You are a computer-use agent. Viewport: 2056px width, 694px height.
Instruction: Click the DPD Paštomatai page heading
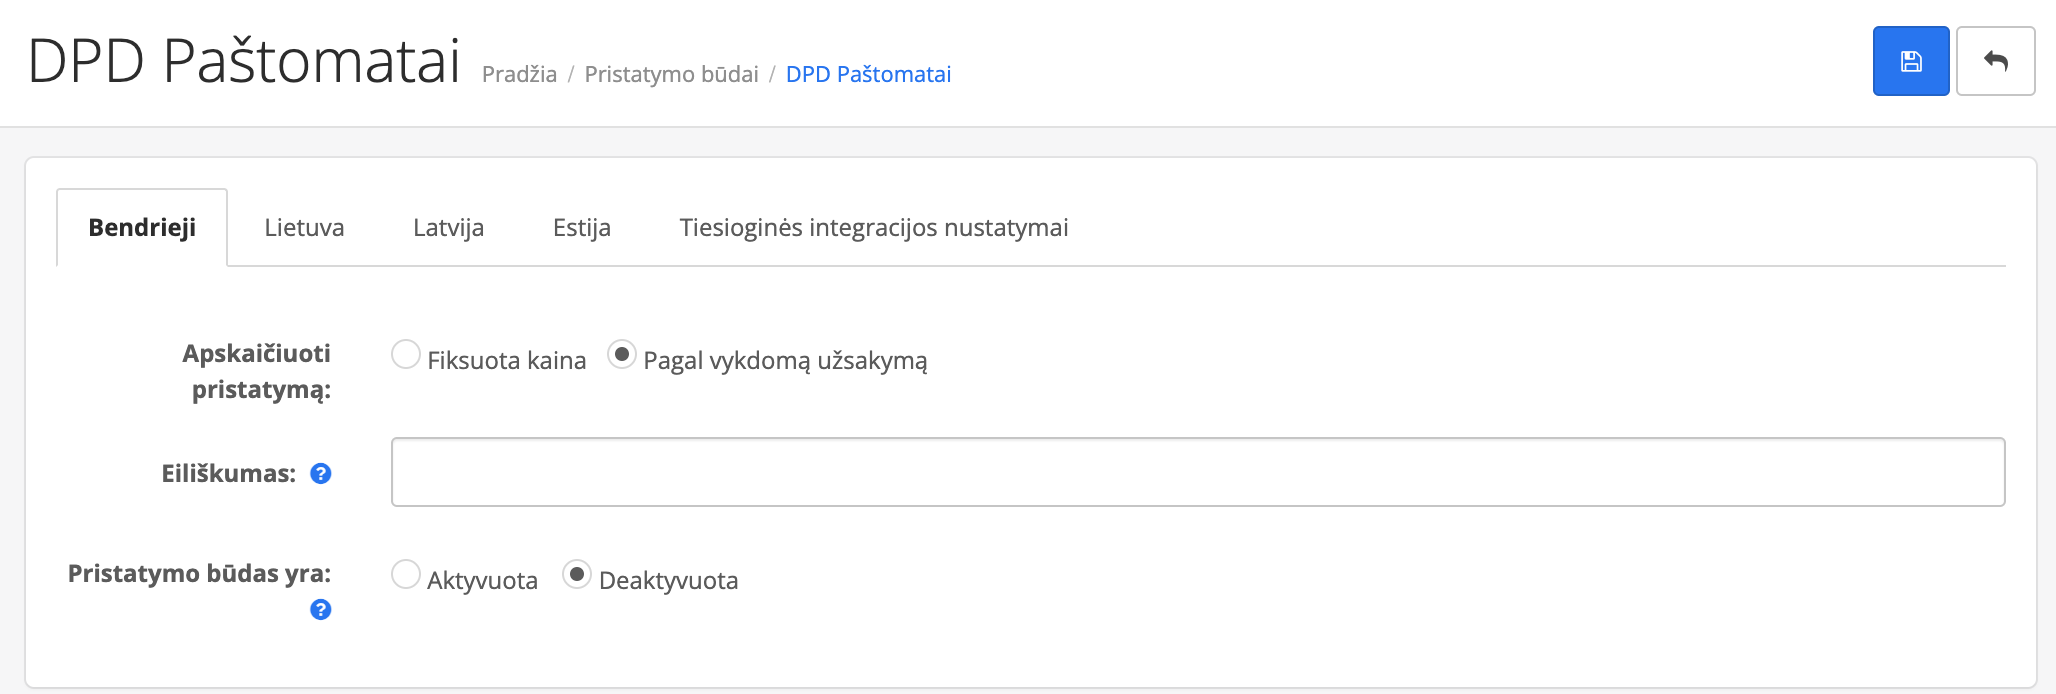(x=244, y=61)
